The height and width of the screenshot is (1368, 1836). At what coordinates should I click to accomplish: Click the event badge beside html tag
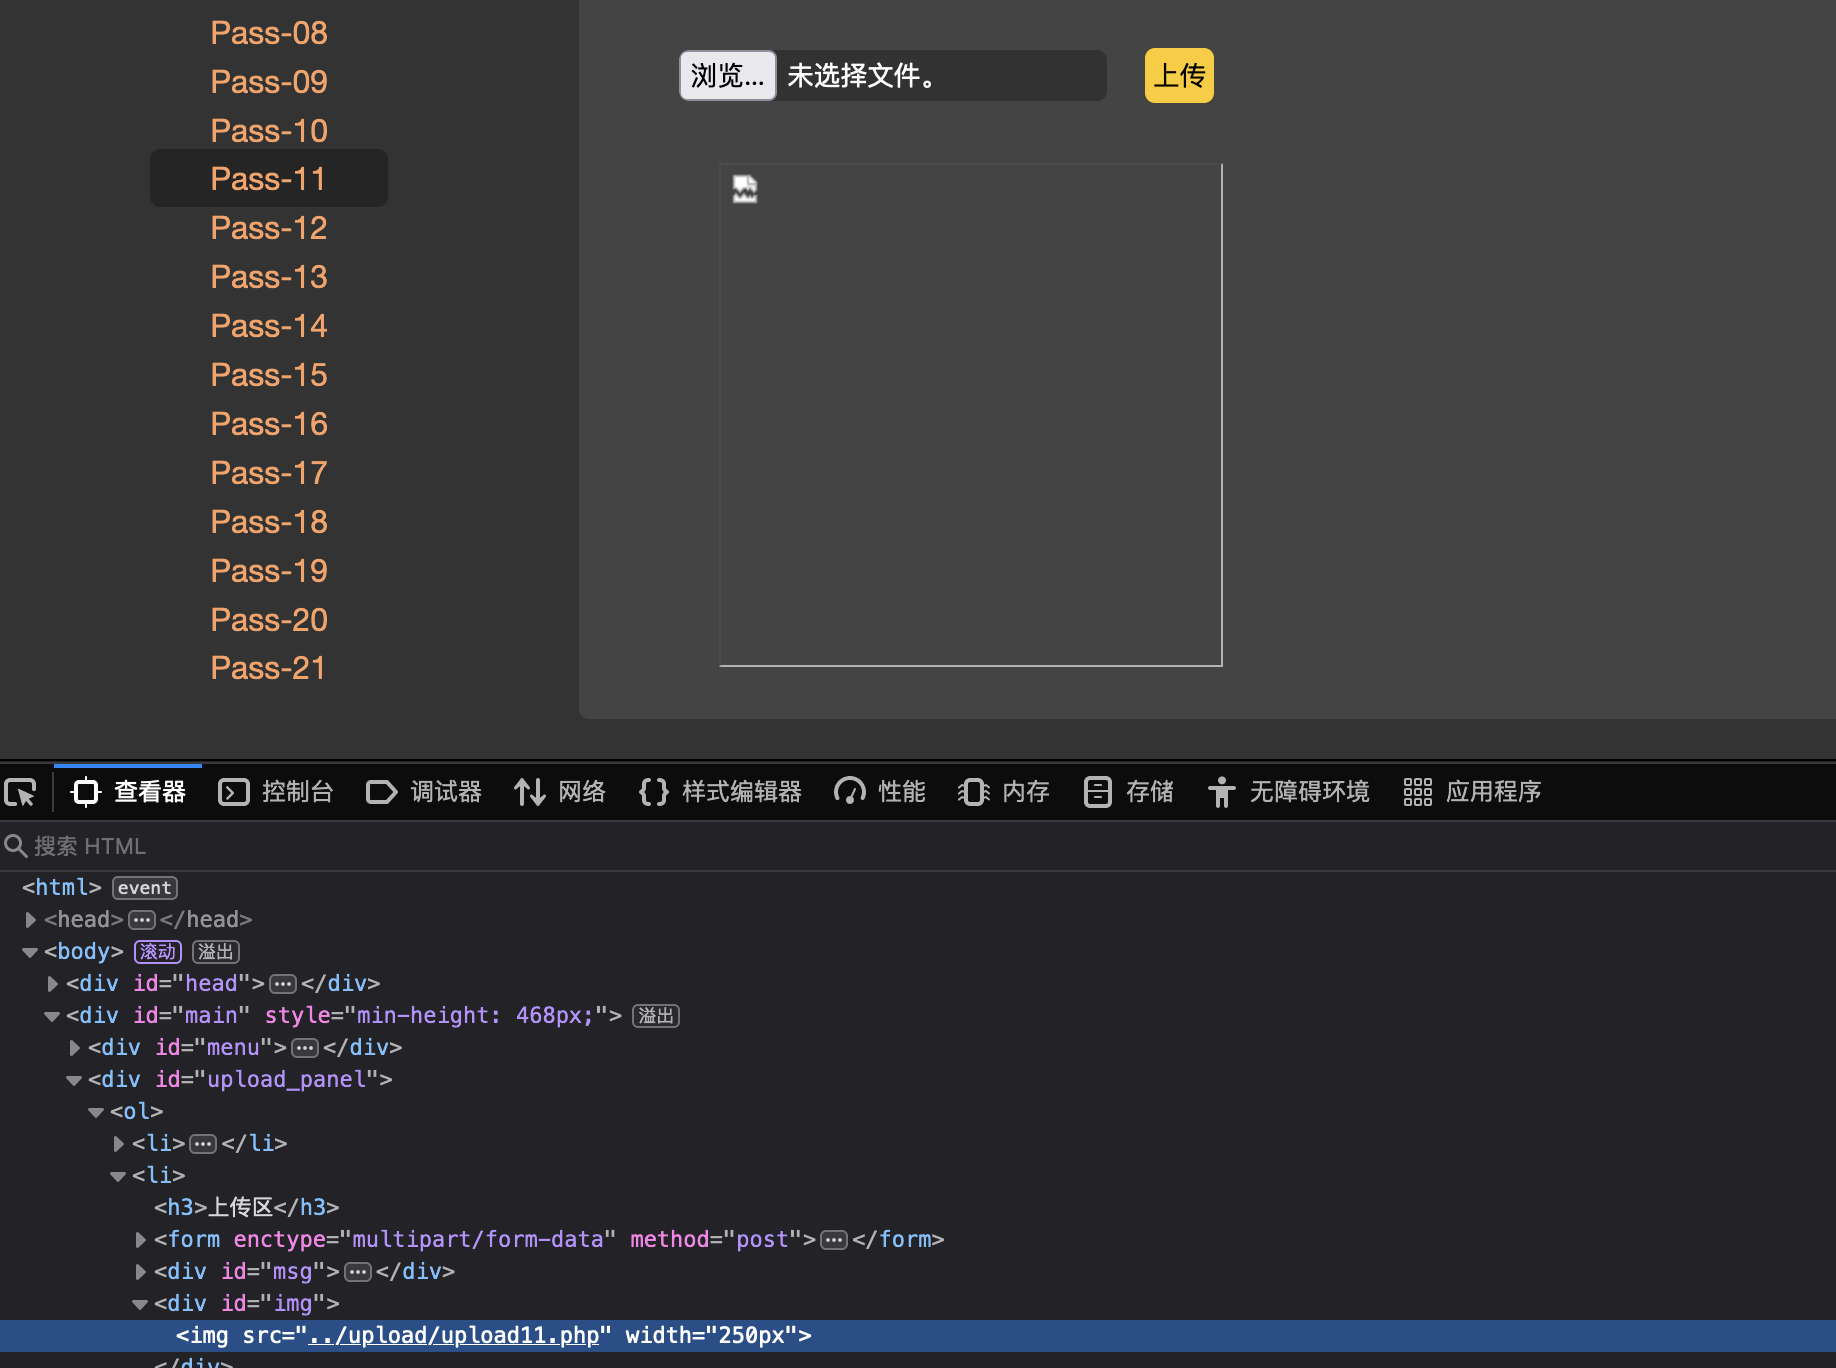145,888
